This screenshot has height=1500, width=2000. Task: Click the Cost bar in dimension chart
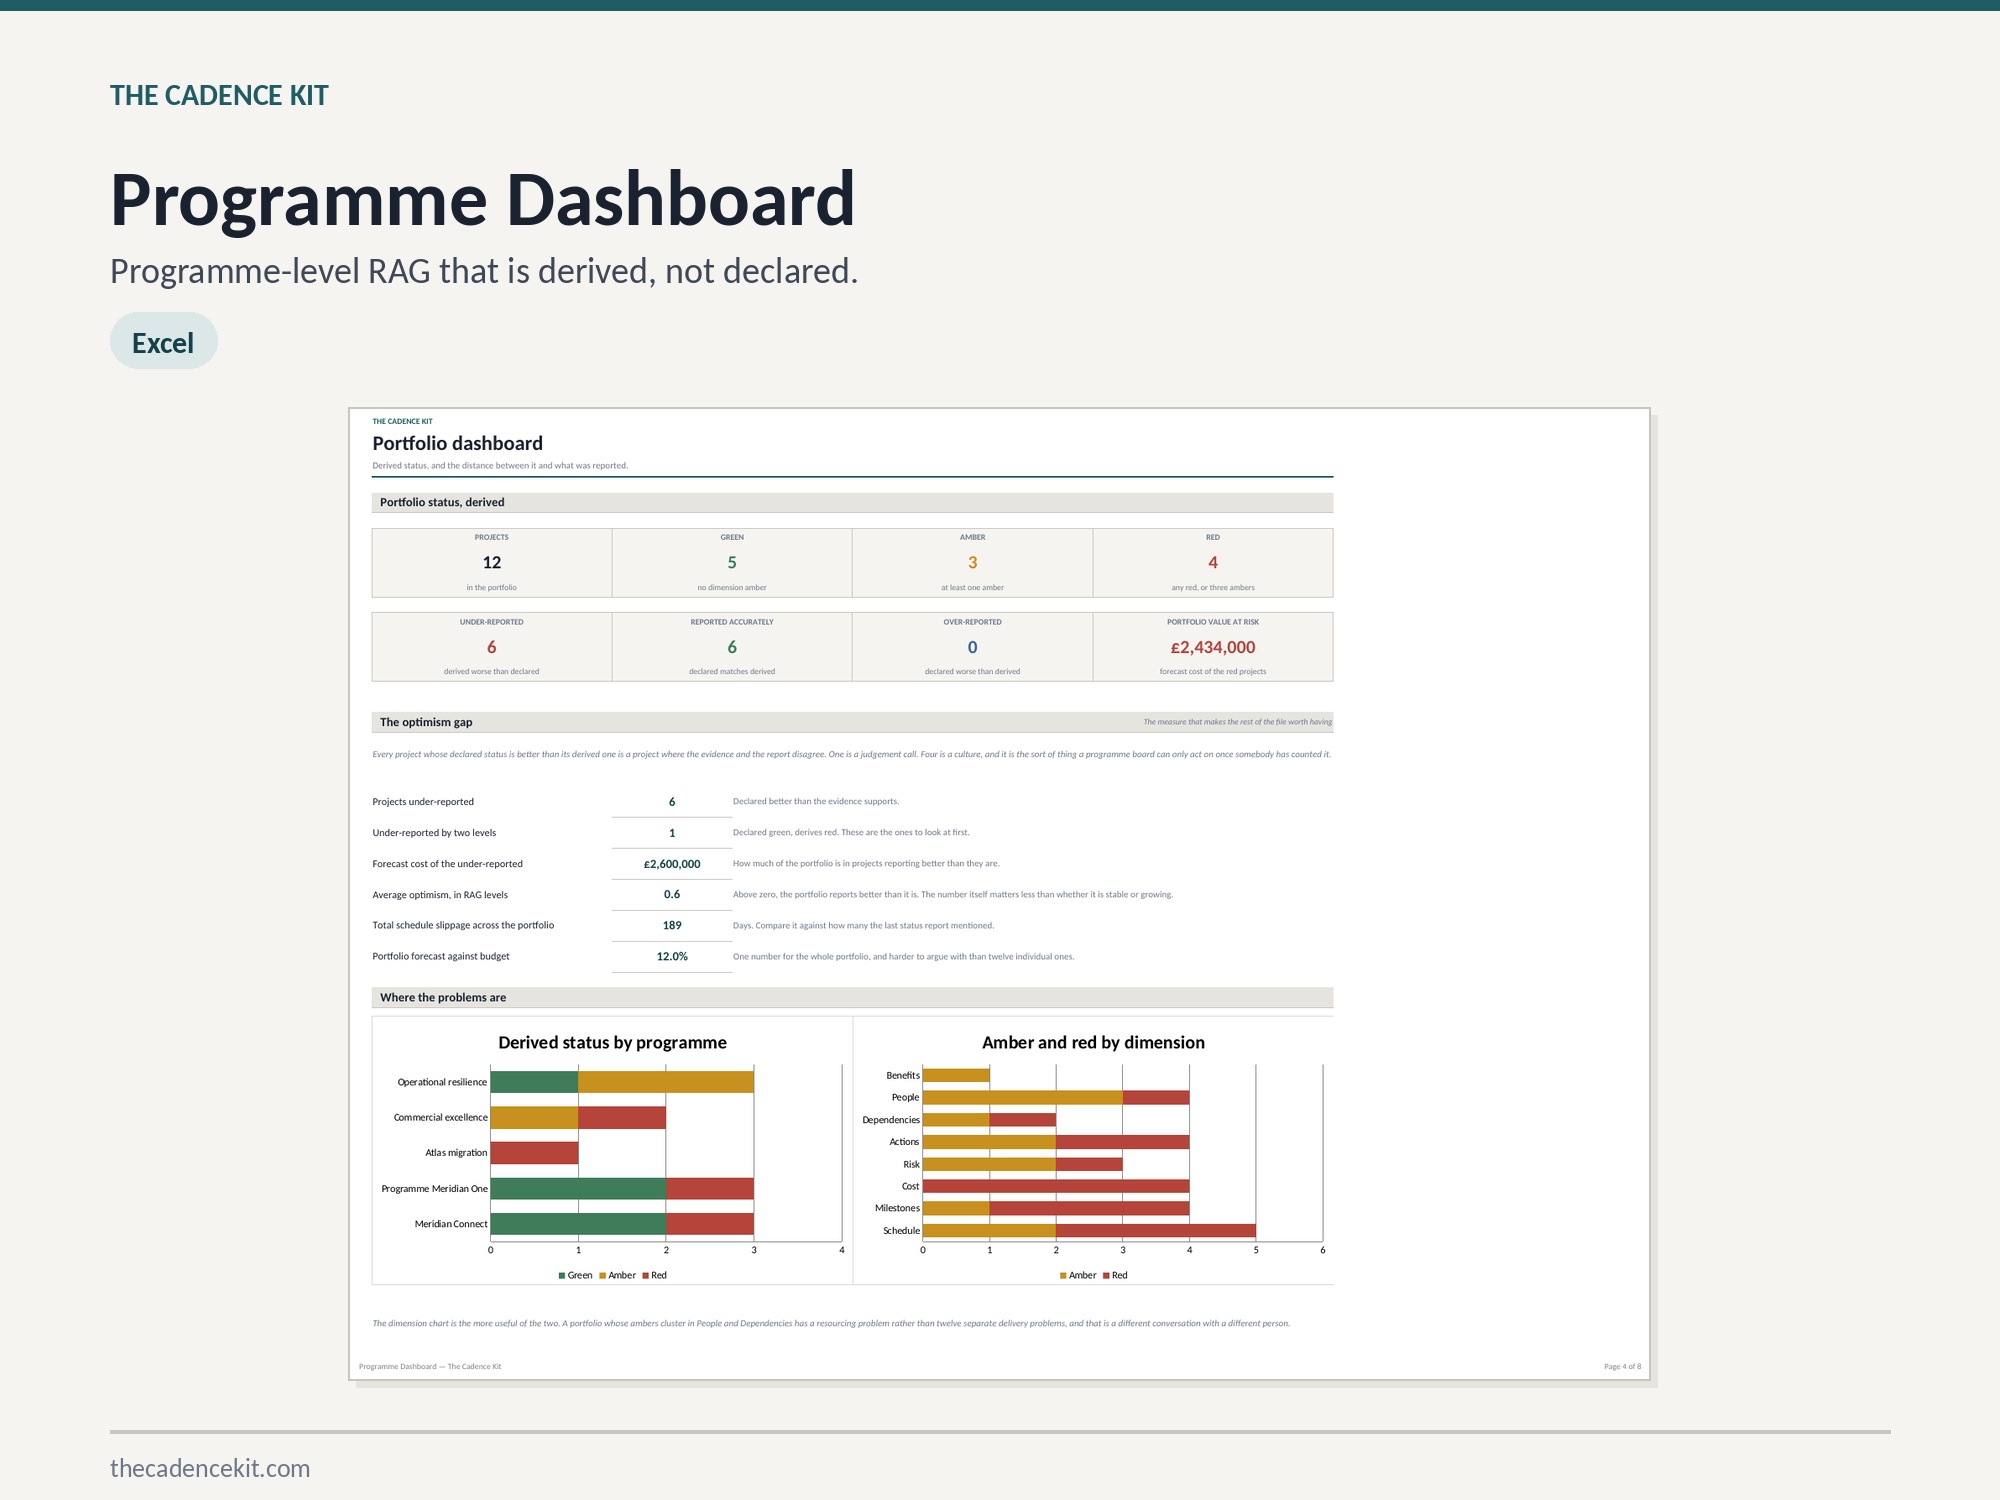coord(1056,1187)
